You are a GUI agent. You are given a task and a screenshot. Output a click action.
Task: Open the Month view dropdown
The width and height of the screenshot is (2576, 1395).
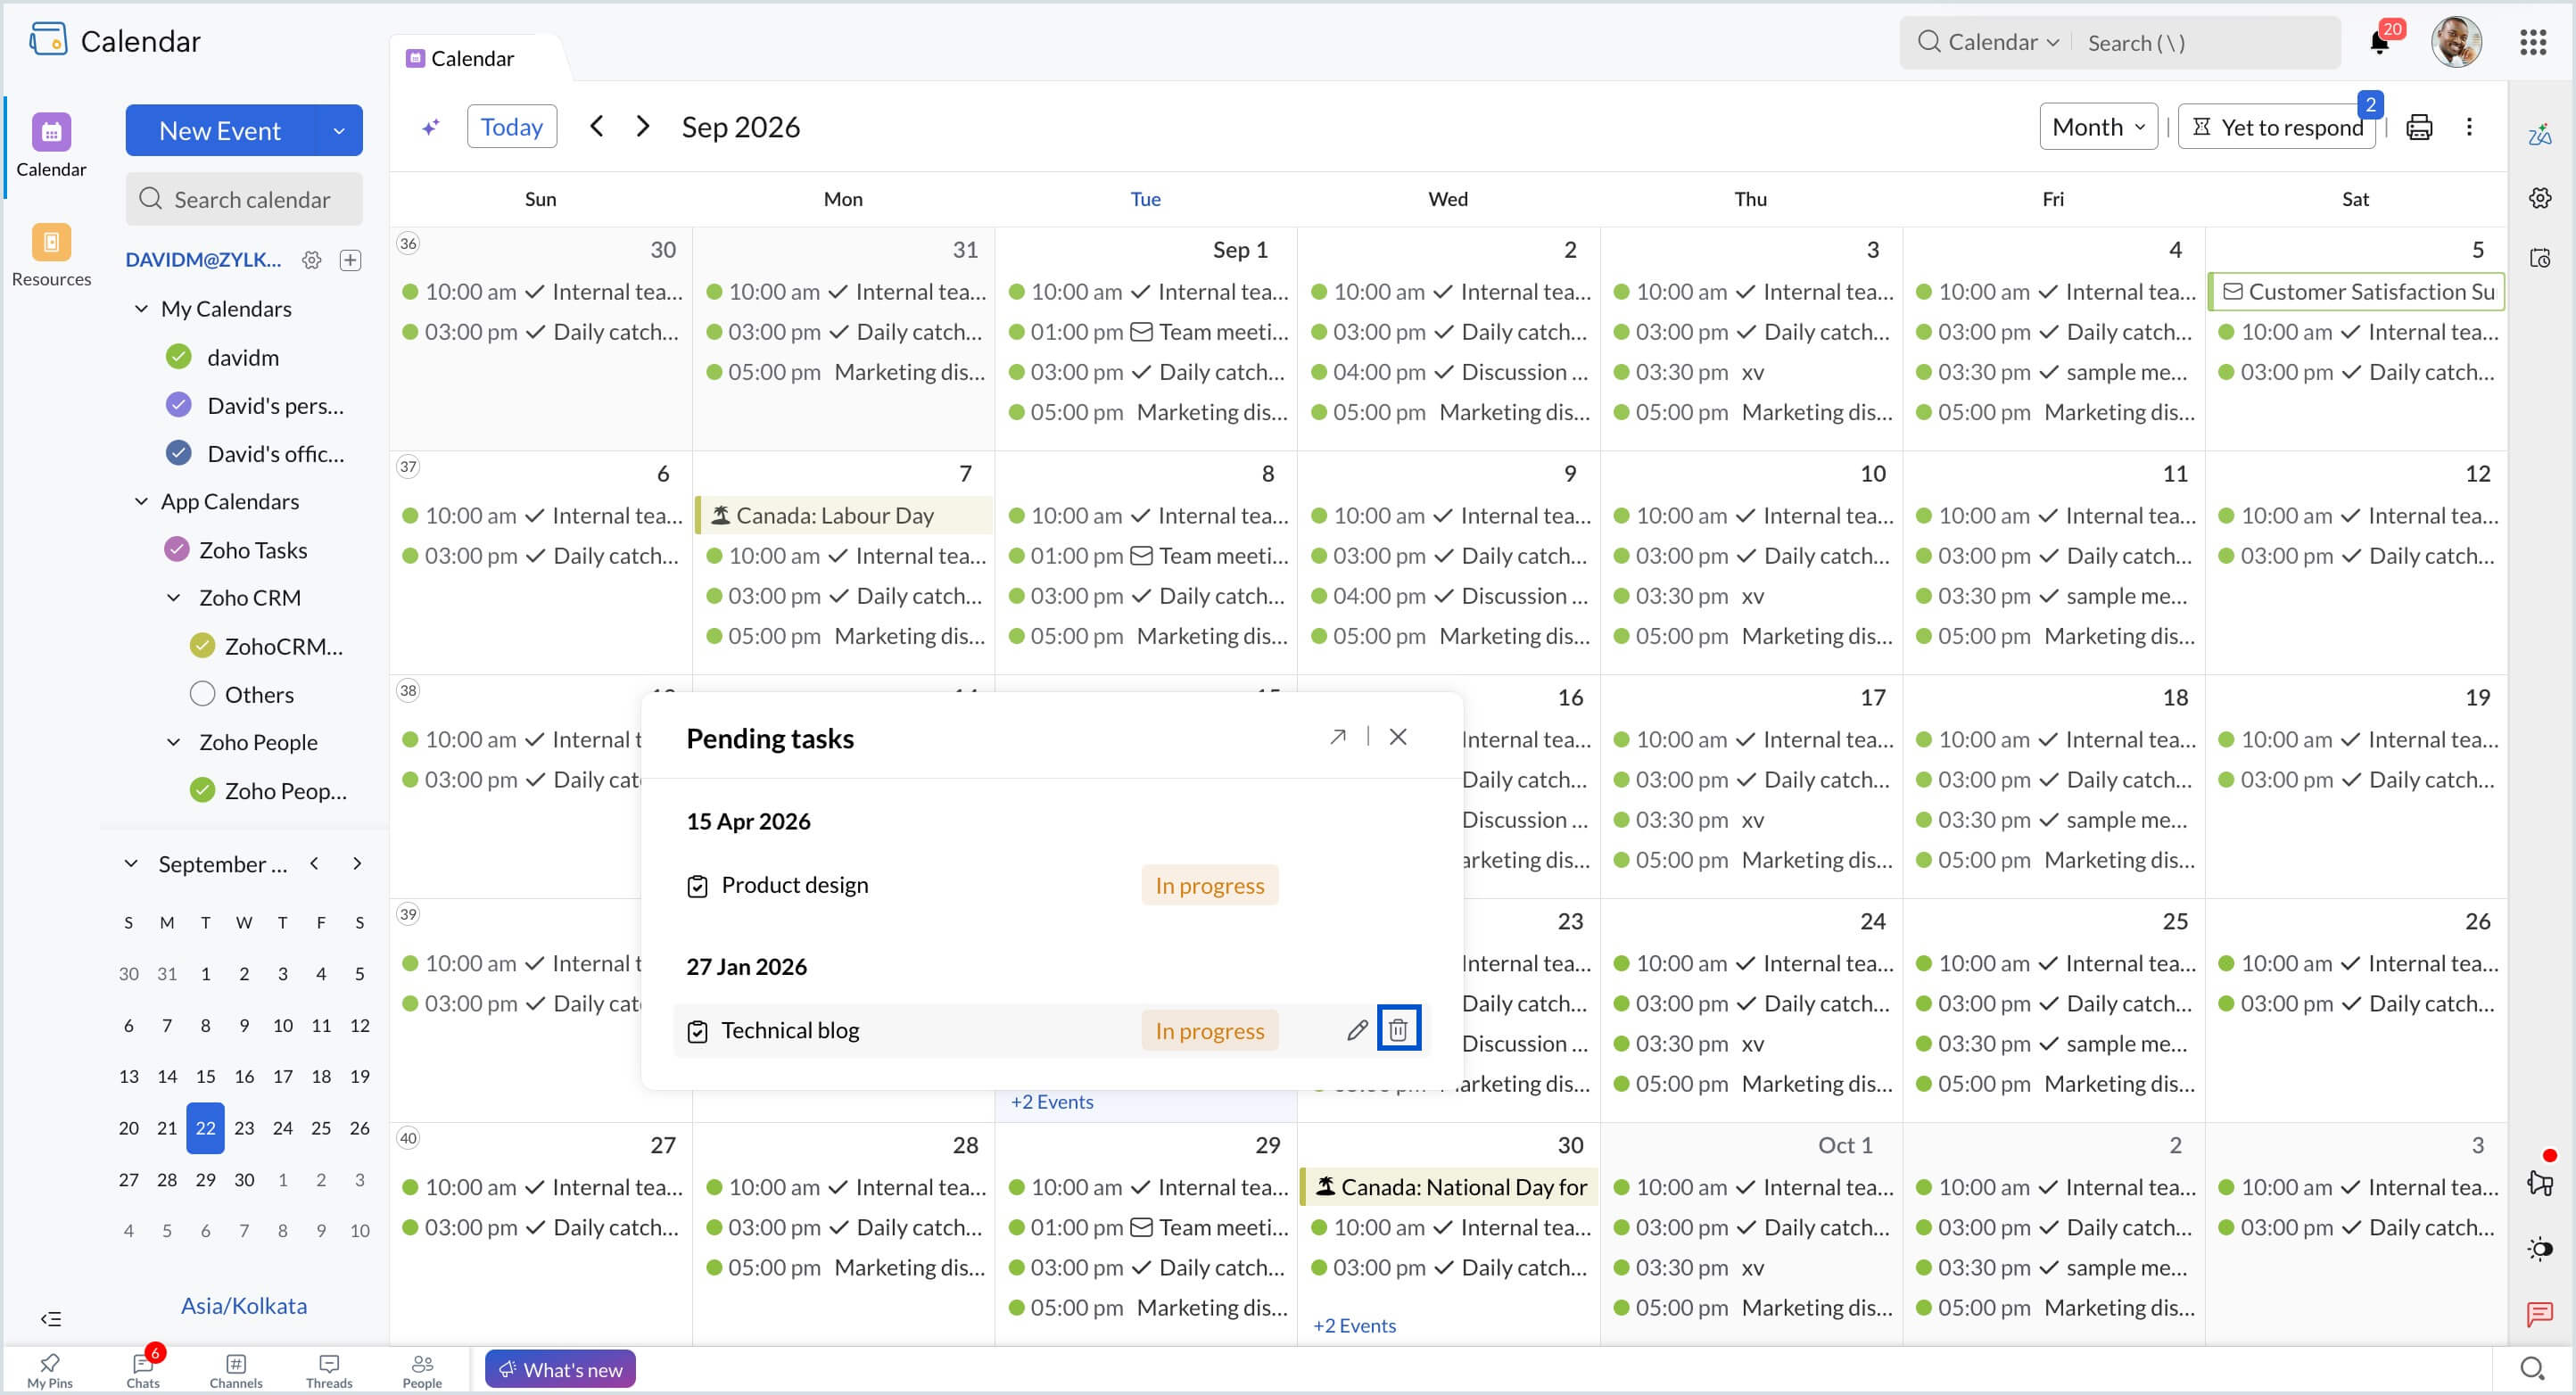(2098, 127)
